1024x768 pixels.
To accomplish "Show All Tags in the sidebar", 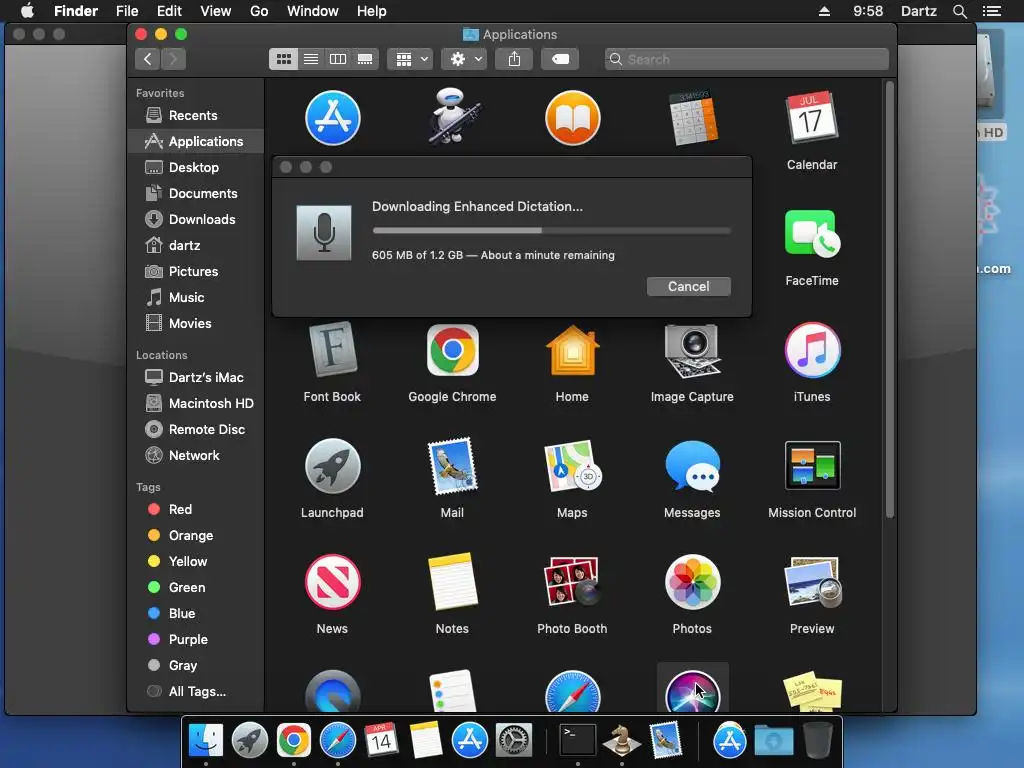I will pyautogui.click(x=196, y=692).
